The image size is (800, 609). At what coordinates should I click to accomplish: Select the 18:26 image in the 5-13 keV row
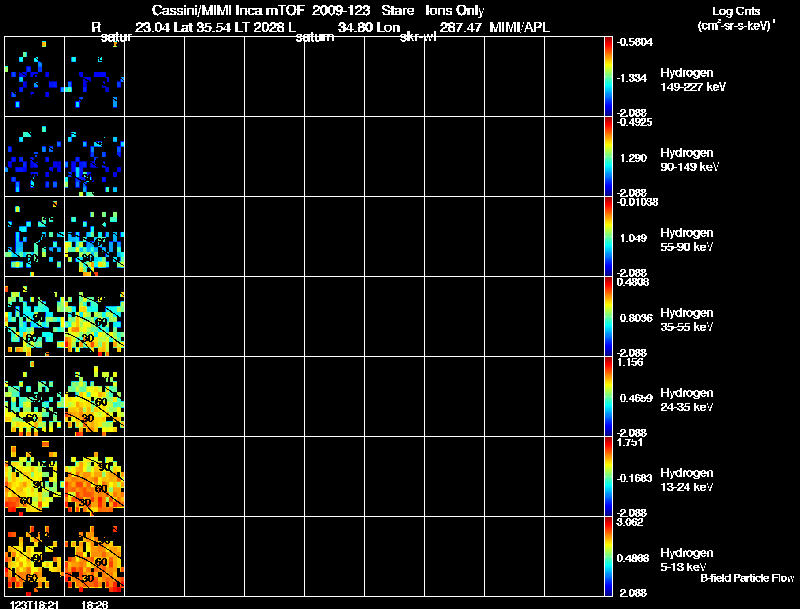(94, 557)
